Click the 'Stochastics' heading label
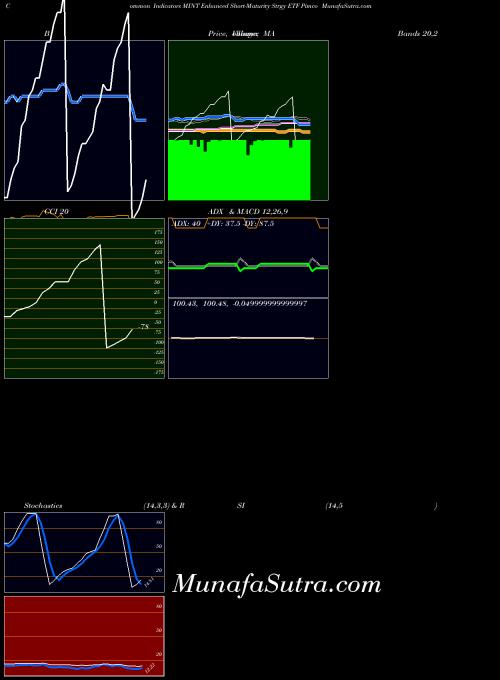Screen dimensions: 500x680 (x=43, y=506)
